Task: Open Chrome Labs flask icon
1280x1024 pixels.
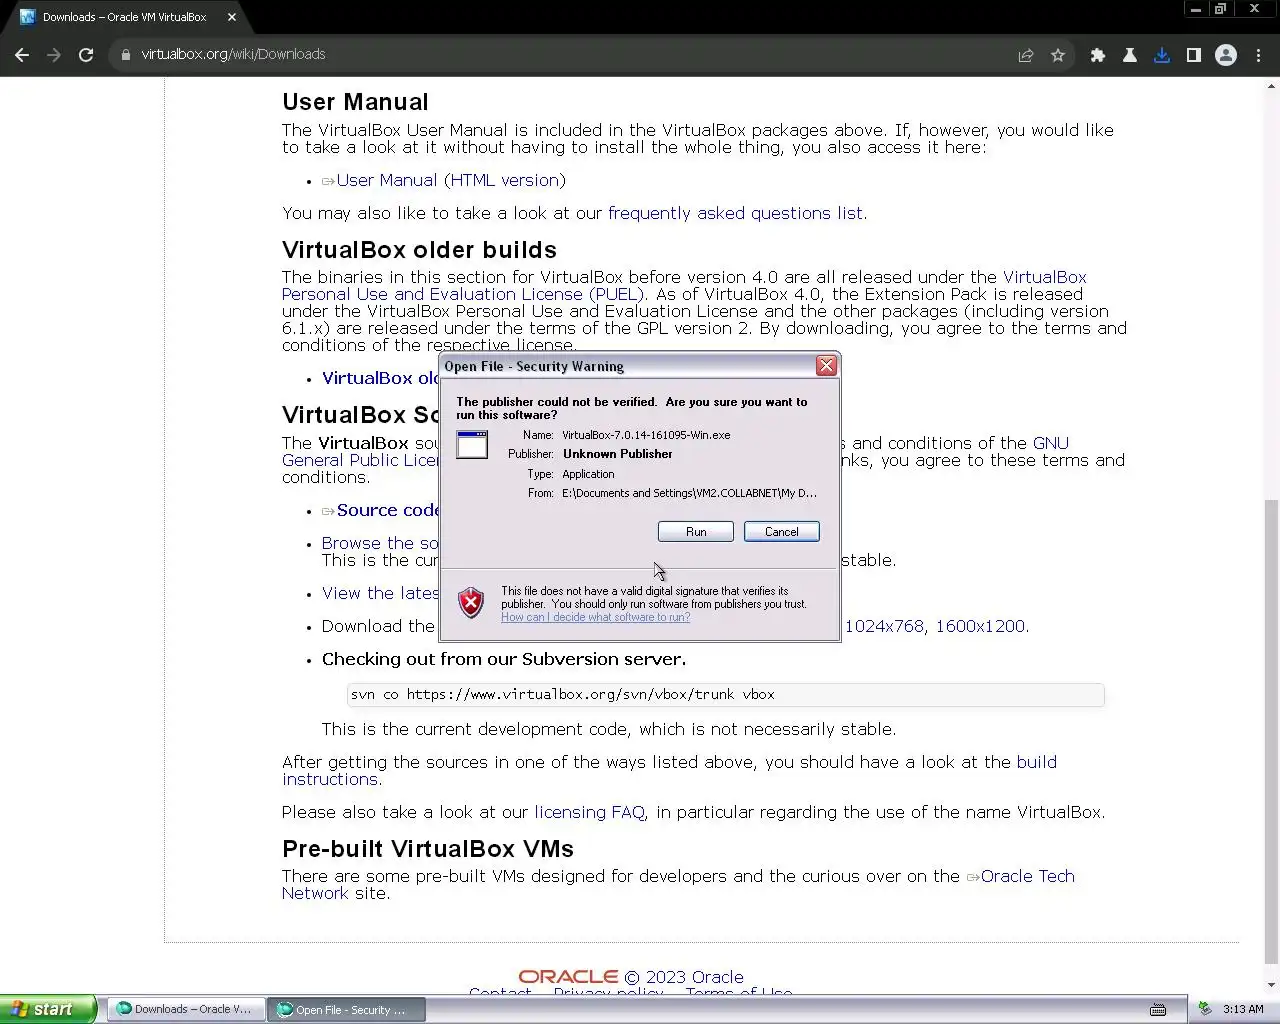Action: click(x=1130, y=55)
